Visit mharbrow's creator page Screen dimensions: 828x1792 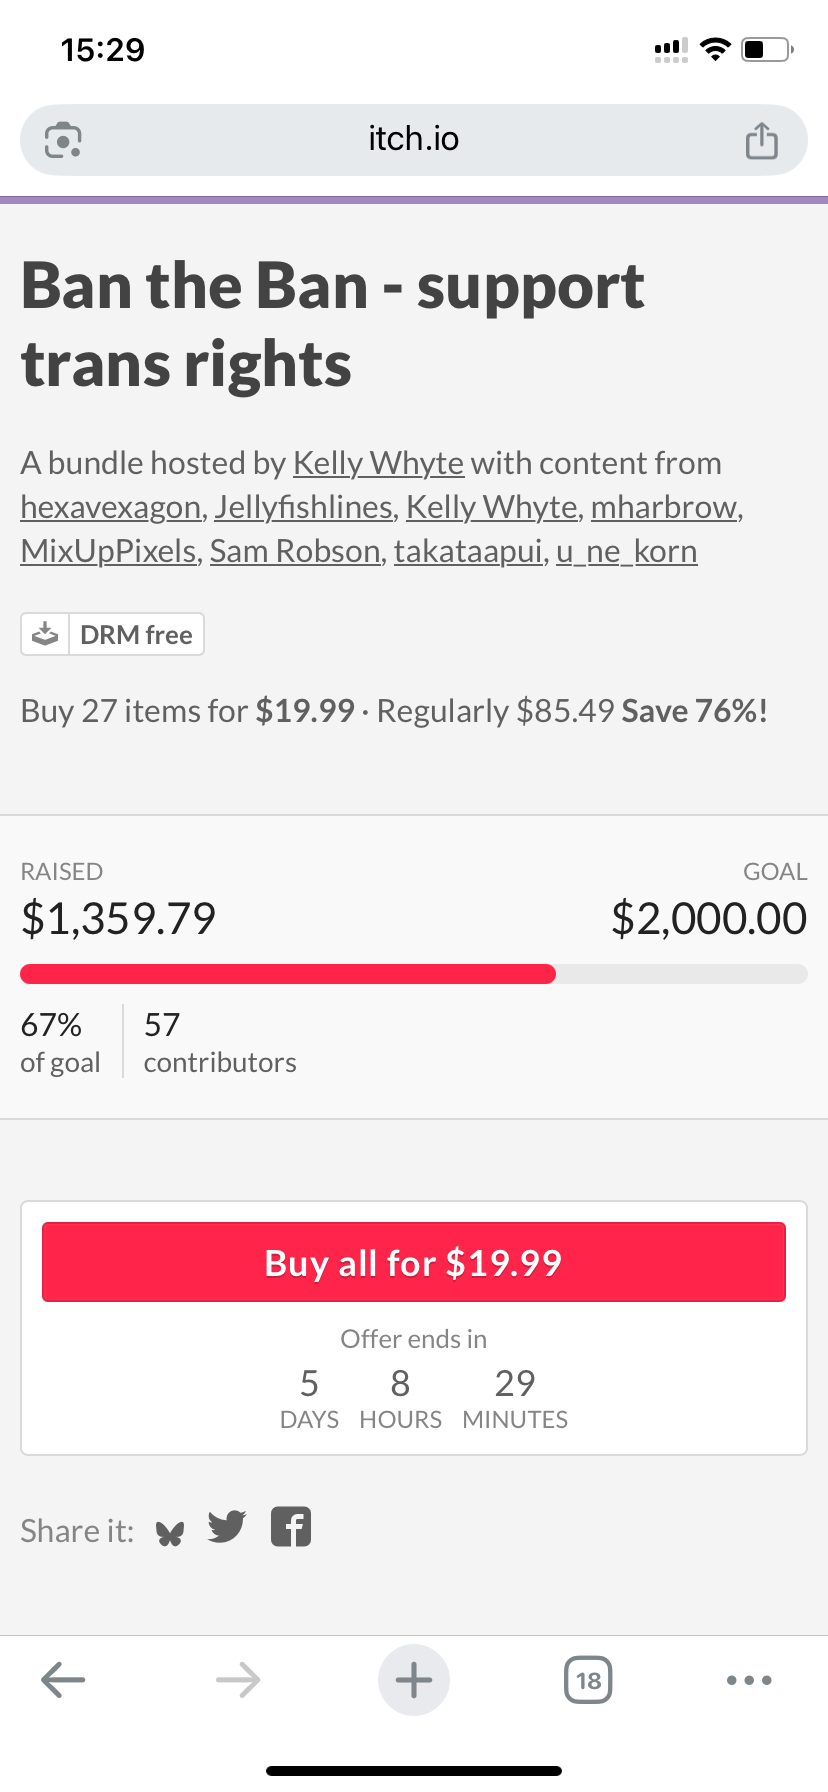[x=665, y=507]
